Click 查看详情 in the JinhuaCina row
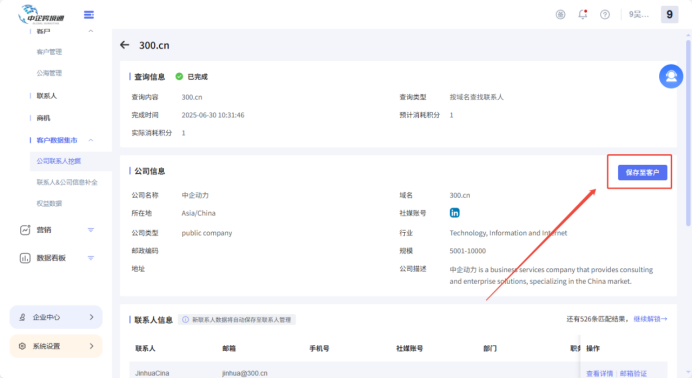Screen dimensions: 693x378 coord(599,374)
